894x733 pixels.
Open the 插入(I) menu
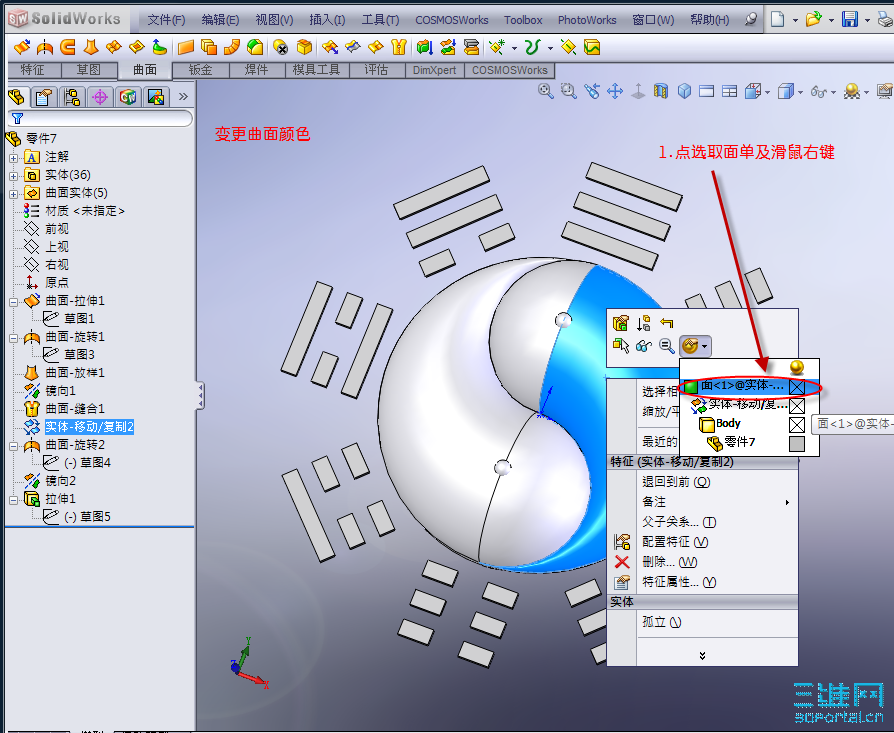click(327, 20)
